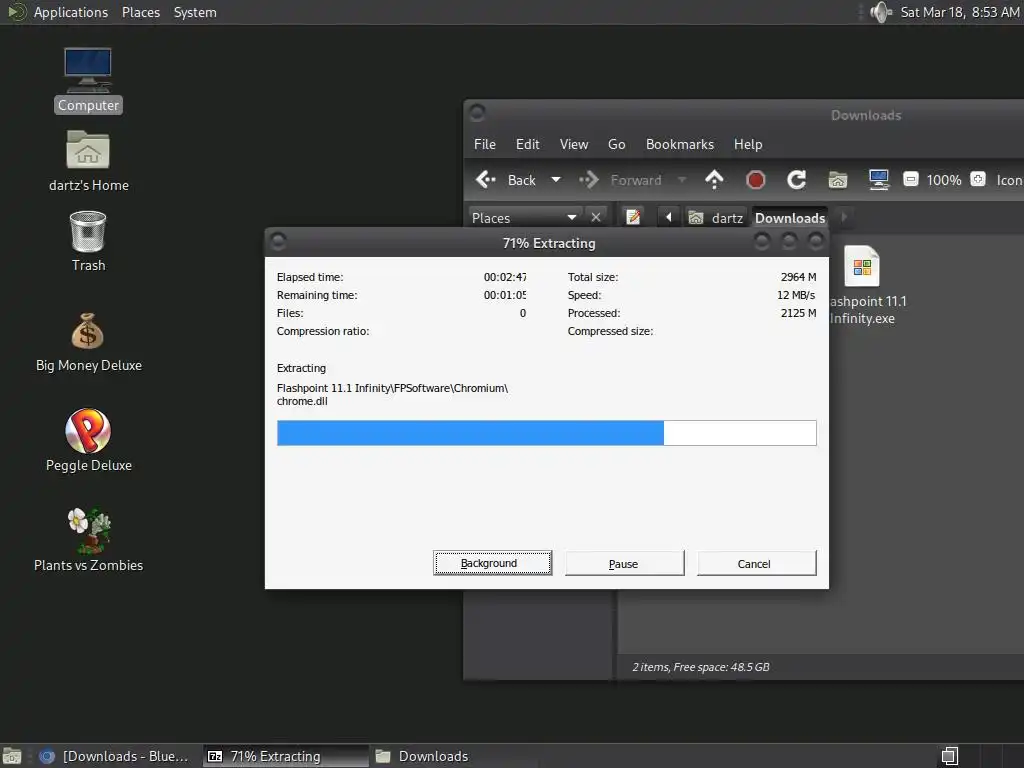
Task: Open Edit menu in Downloads window
Action: tap(527, 144)
